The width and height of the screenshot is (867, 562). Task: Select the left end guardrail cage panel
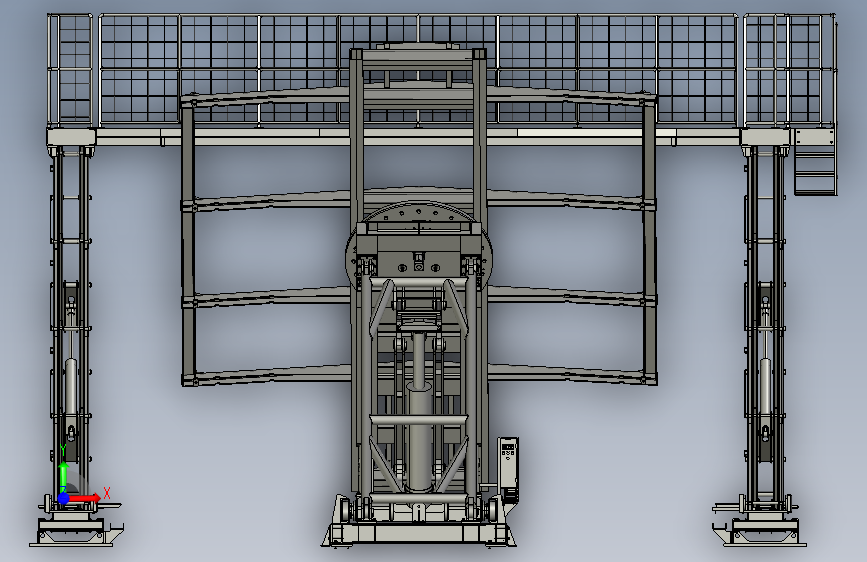(70, 70)
